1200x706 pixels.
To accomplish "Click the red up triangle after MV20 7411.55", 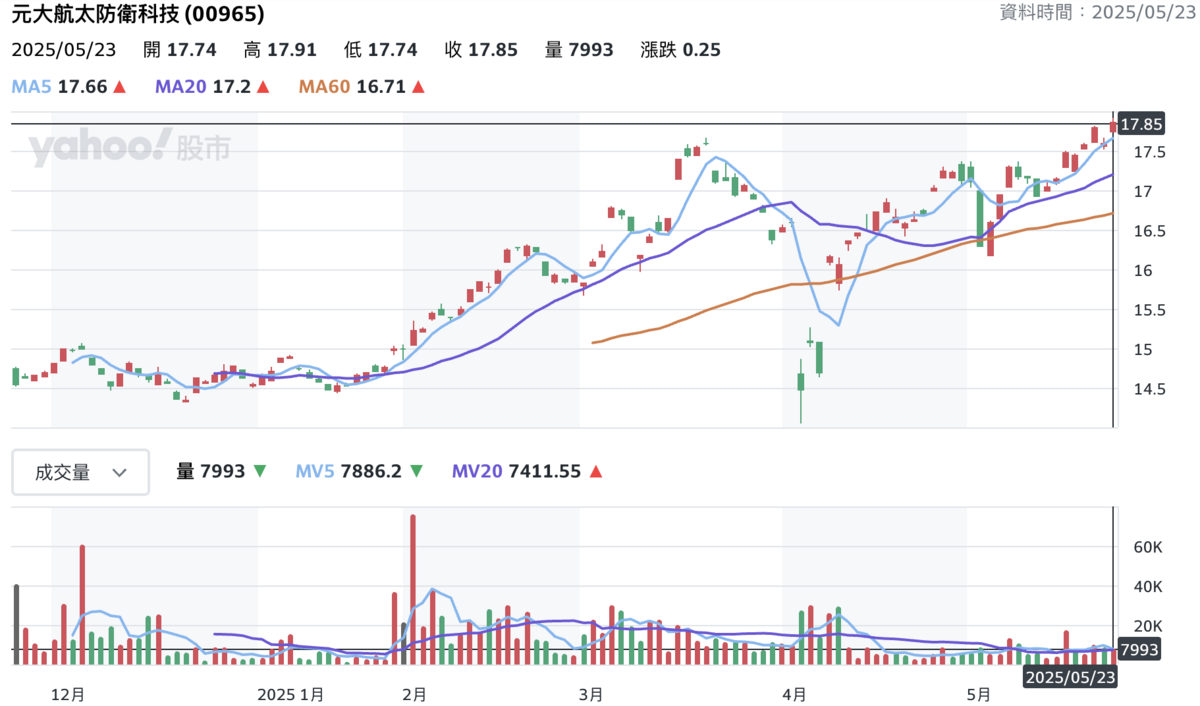I will (x=596, y=471).
